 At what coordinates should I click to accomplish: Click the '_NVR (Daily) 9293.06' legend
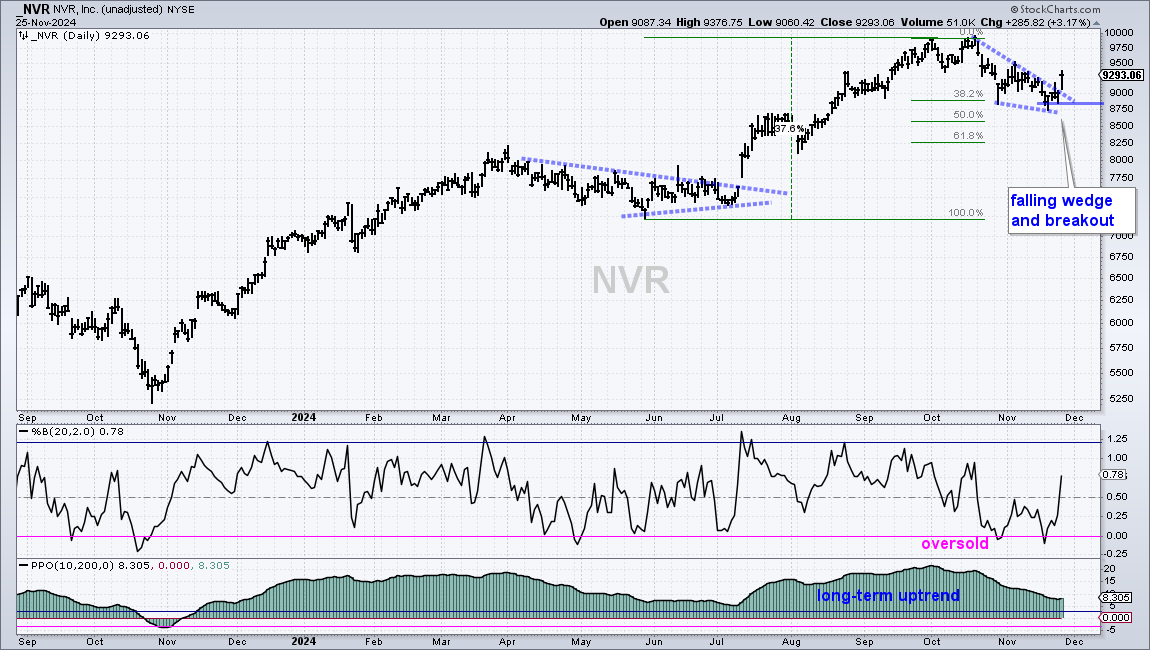click(89, 35)
